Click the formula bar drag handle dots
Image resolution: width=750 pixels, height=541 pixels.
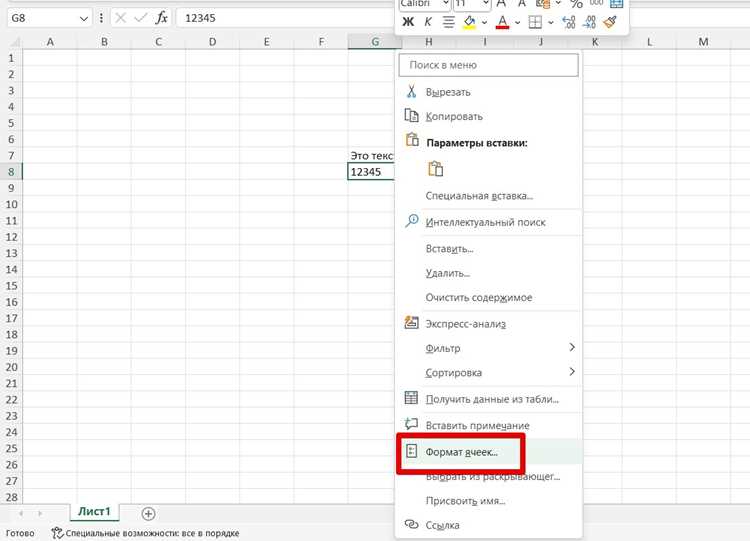click(x=101, y=18)
